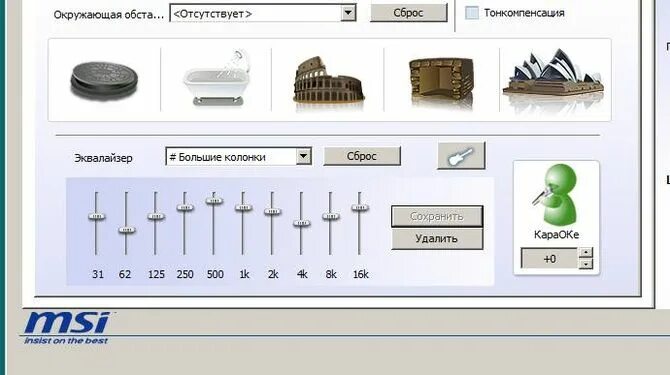Viewport: 670px width, 375px height.
Task: Select the Colosseum arena environment icon
Action: [328, 80]
